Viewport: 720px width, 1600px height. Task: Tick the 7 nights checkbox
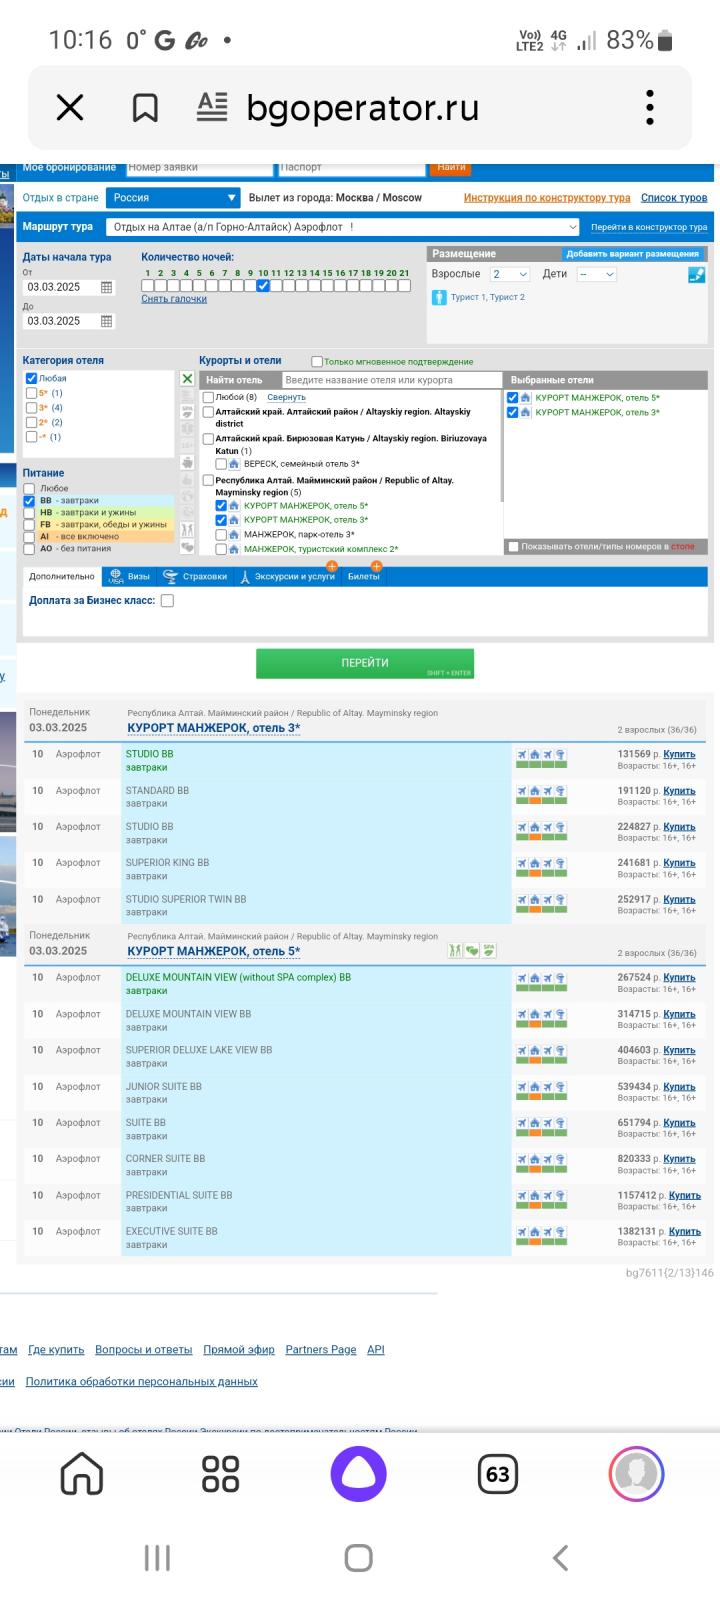[x=224, y=286]
